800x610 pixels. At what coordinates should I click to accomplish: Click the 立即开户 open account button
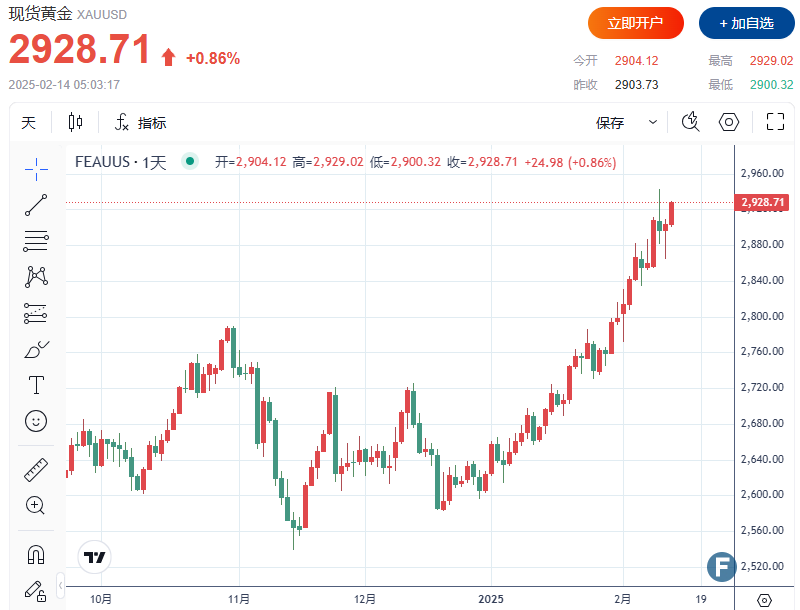[x=635, y=23]
